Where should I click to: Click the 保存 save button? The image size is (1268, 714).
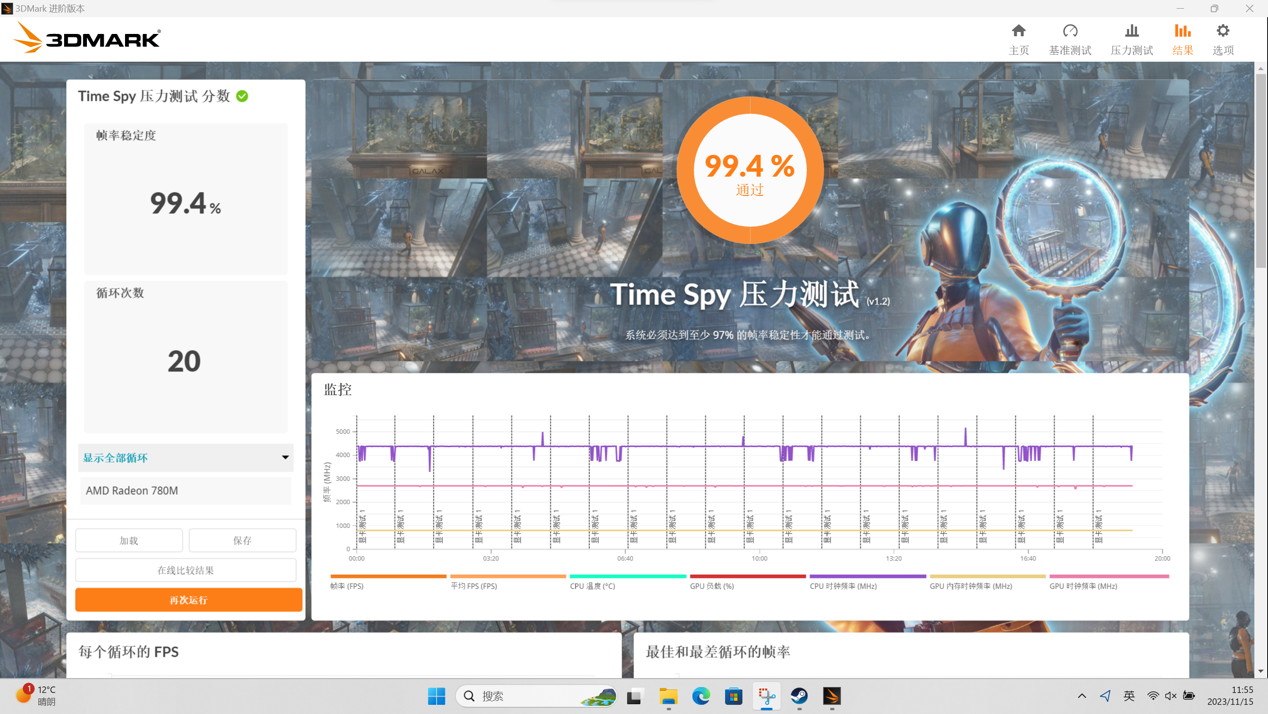[242, 540]
